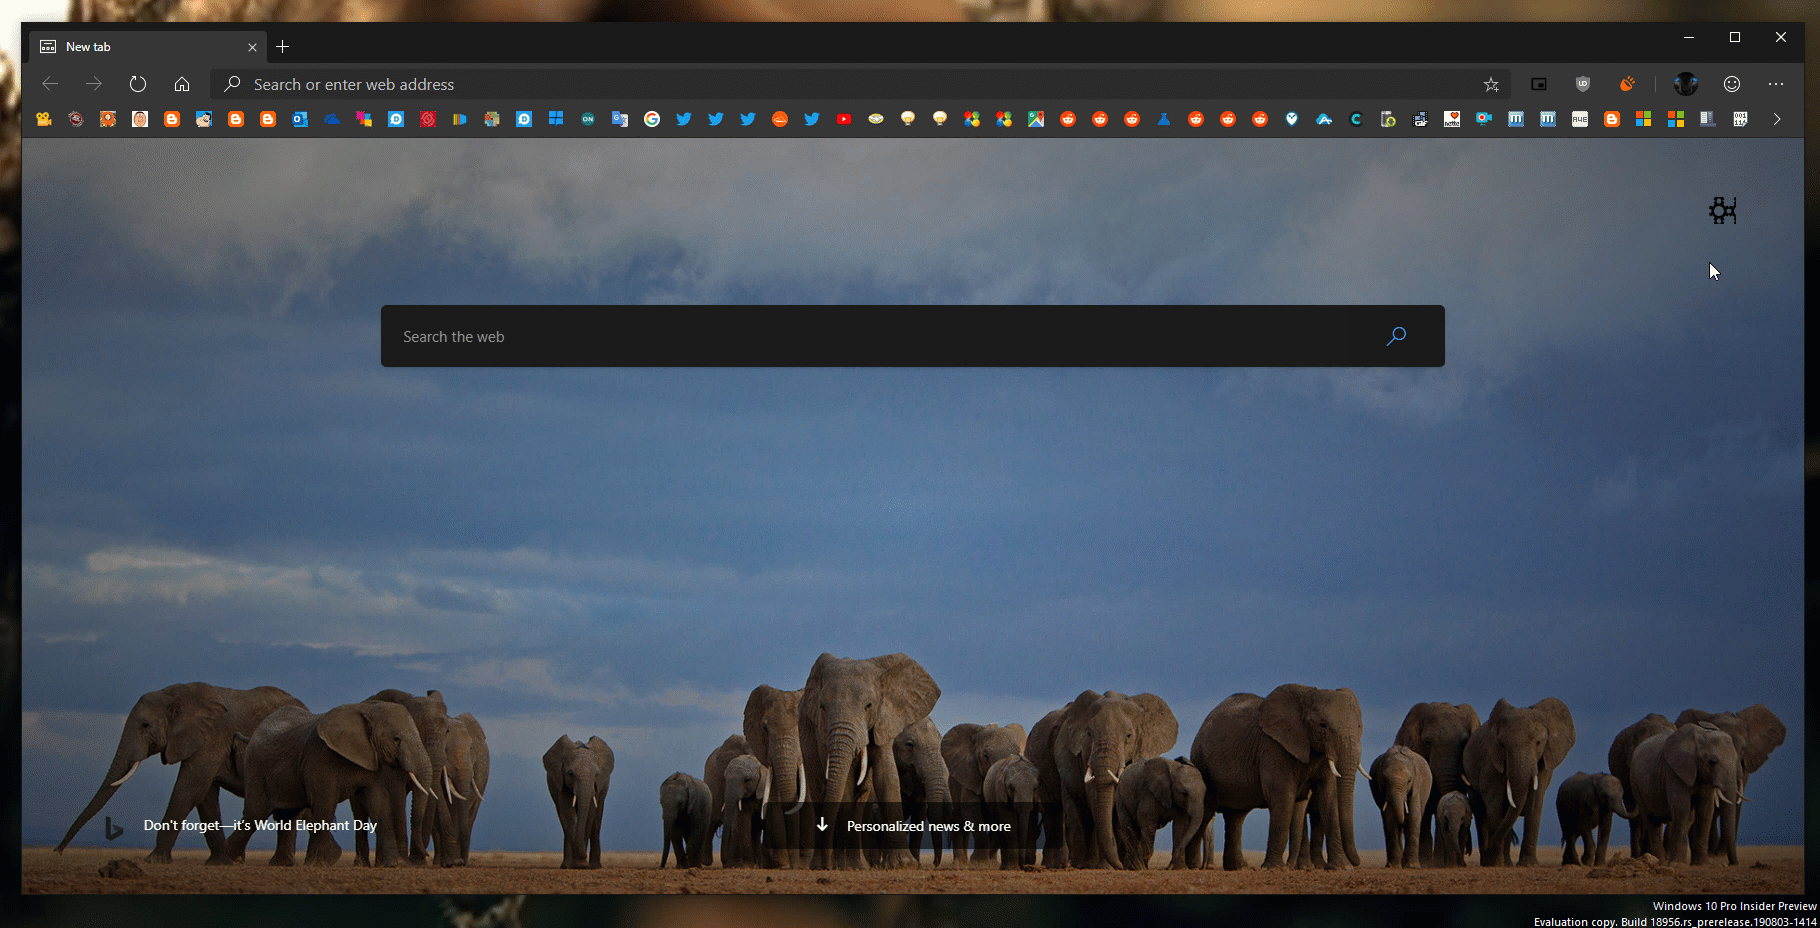This screenshot has width=1820, height=928.
Task: Select the New tab tab
Action: click(140, 47)
